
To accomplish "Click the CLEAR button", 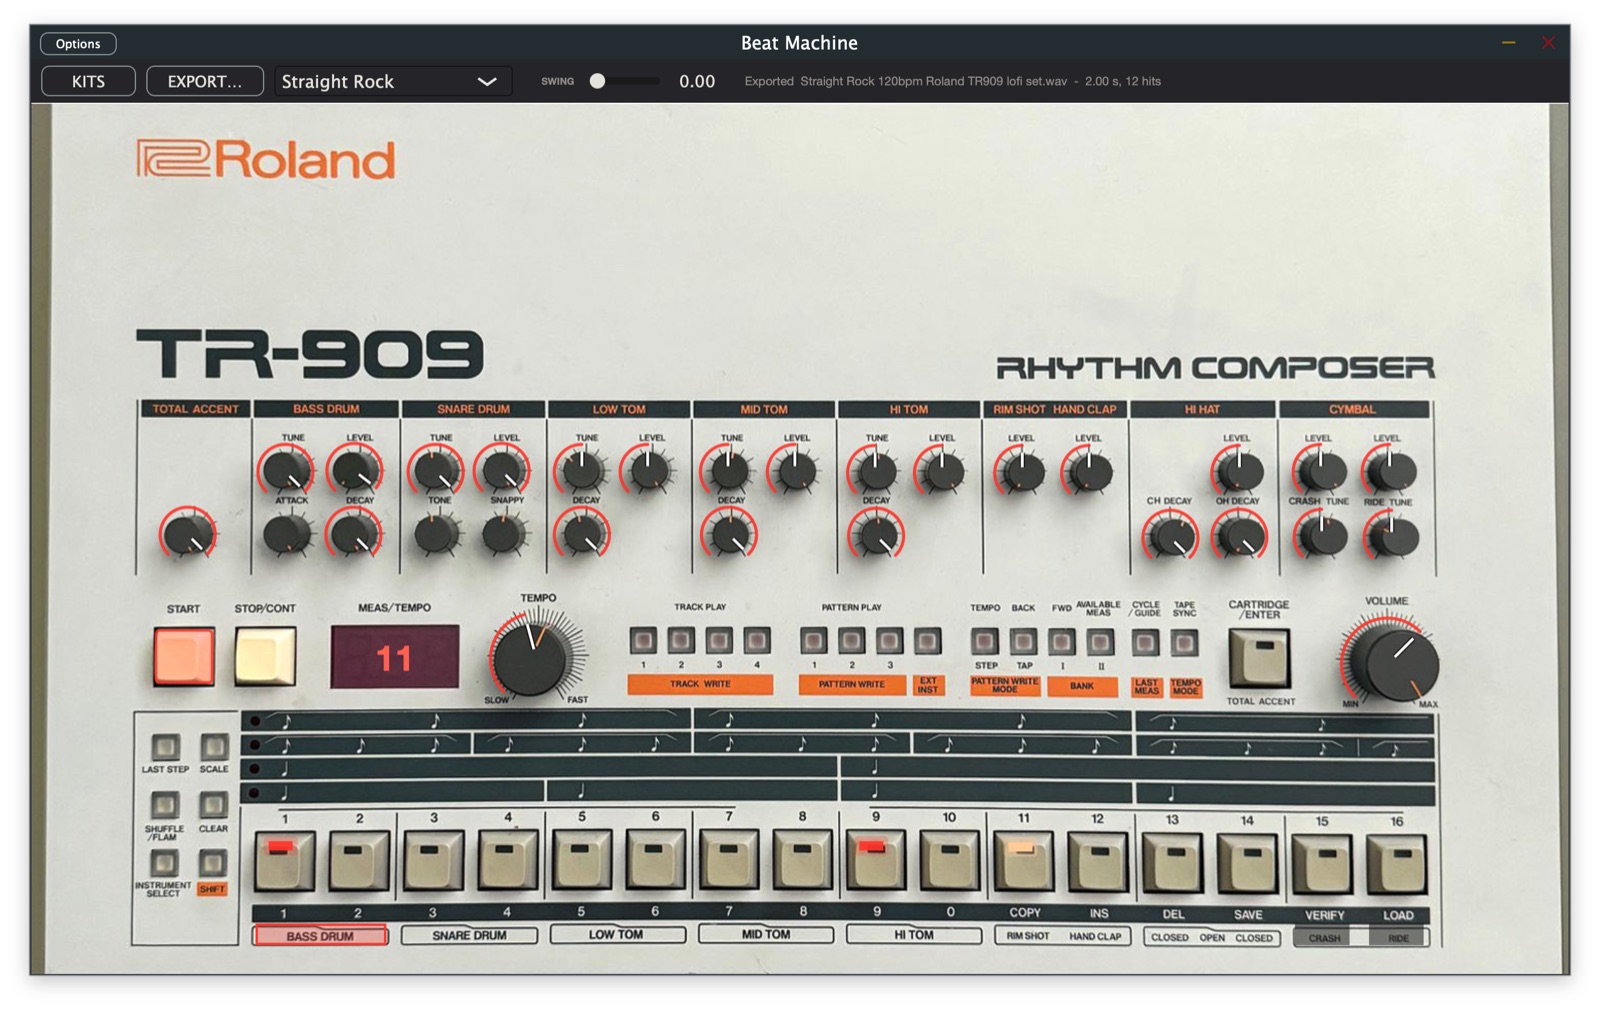I will 213,804.
